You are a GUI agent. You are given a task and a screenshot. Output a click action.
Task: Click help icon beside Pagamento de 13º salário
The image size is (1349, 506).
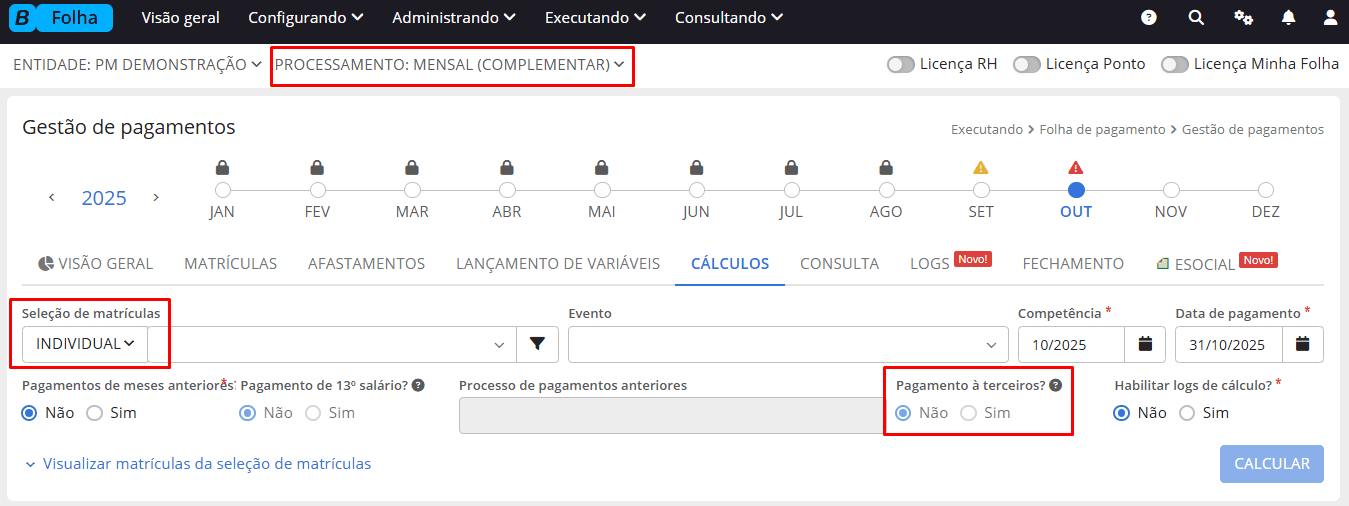tap(418, 385)
